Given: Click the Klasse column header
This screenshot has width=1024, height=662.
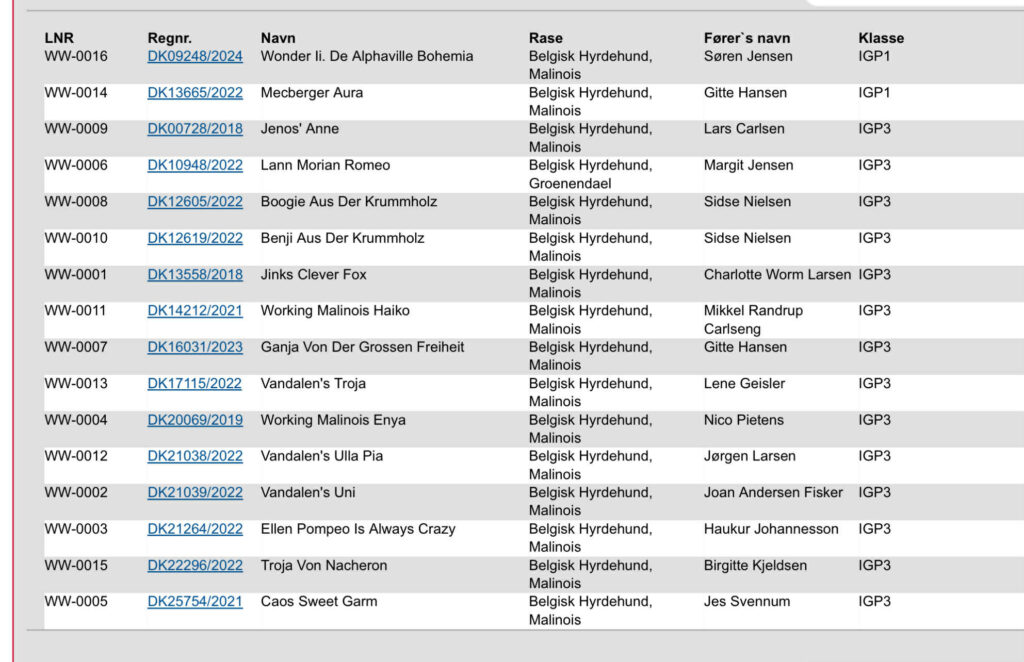Looking at the screenshot, I should click(880, 38).
